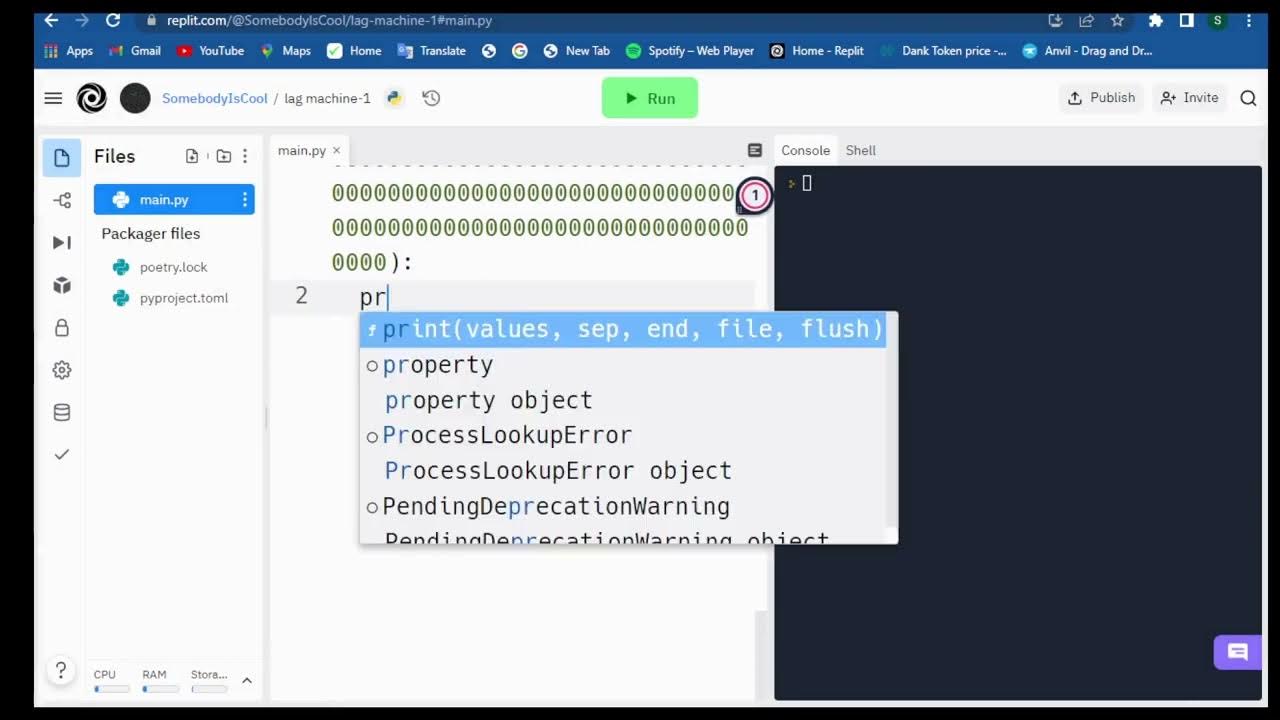The height and width of the screenshot is (720, 1280).
Task: Click the Packager files heading
Action: (x=151, y=233)
